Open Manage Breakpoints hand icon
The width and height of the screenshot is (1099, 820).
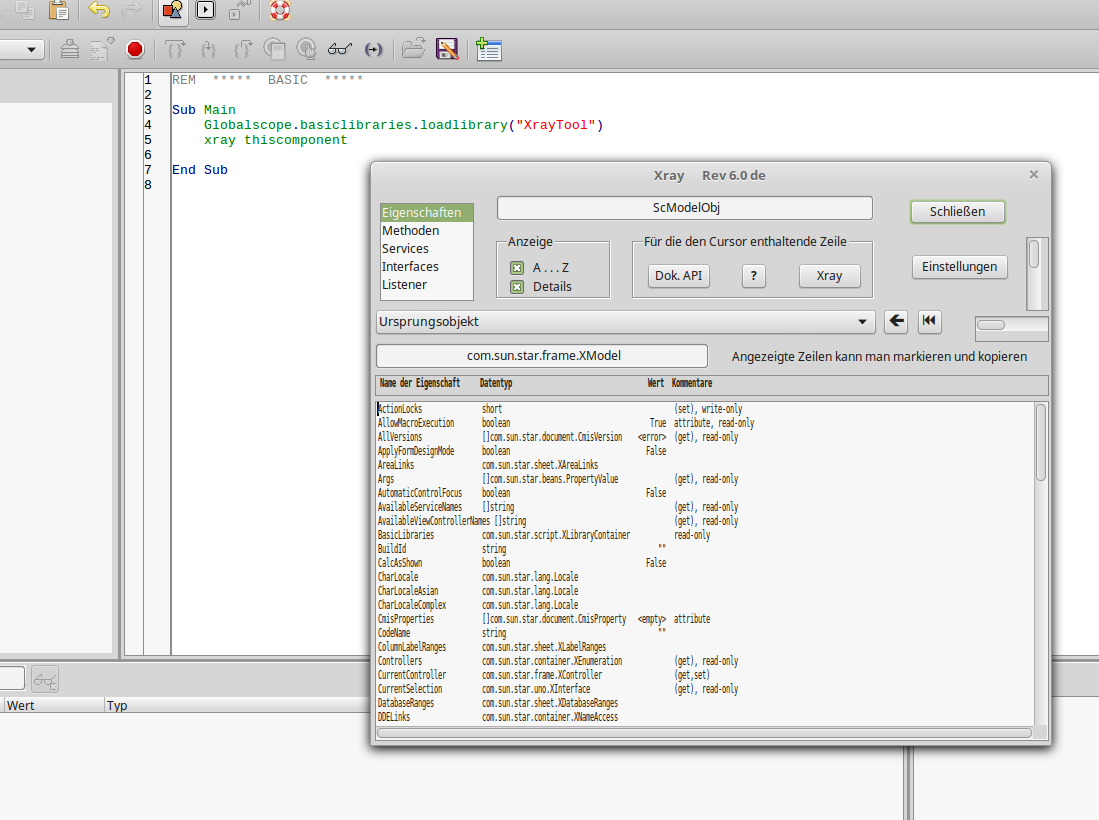click(x=306, y=49)
